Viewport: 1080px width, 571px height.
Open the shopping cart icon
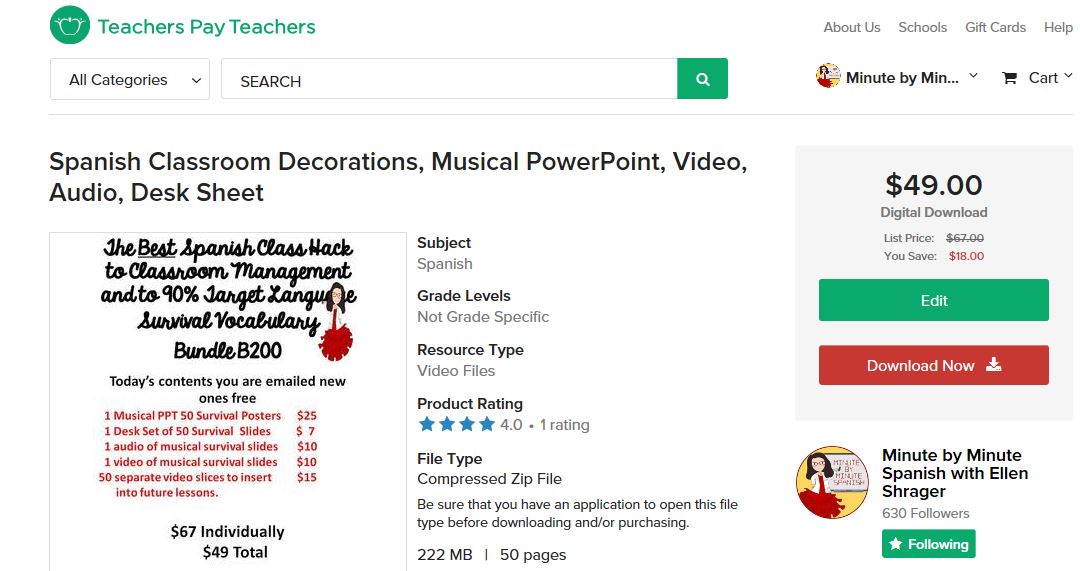[1010, 78]
